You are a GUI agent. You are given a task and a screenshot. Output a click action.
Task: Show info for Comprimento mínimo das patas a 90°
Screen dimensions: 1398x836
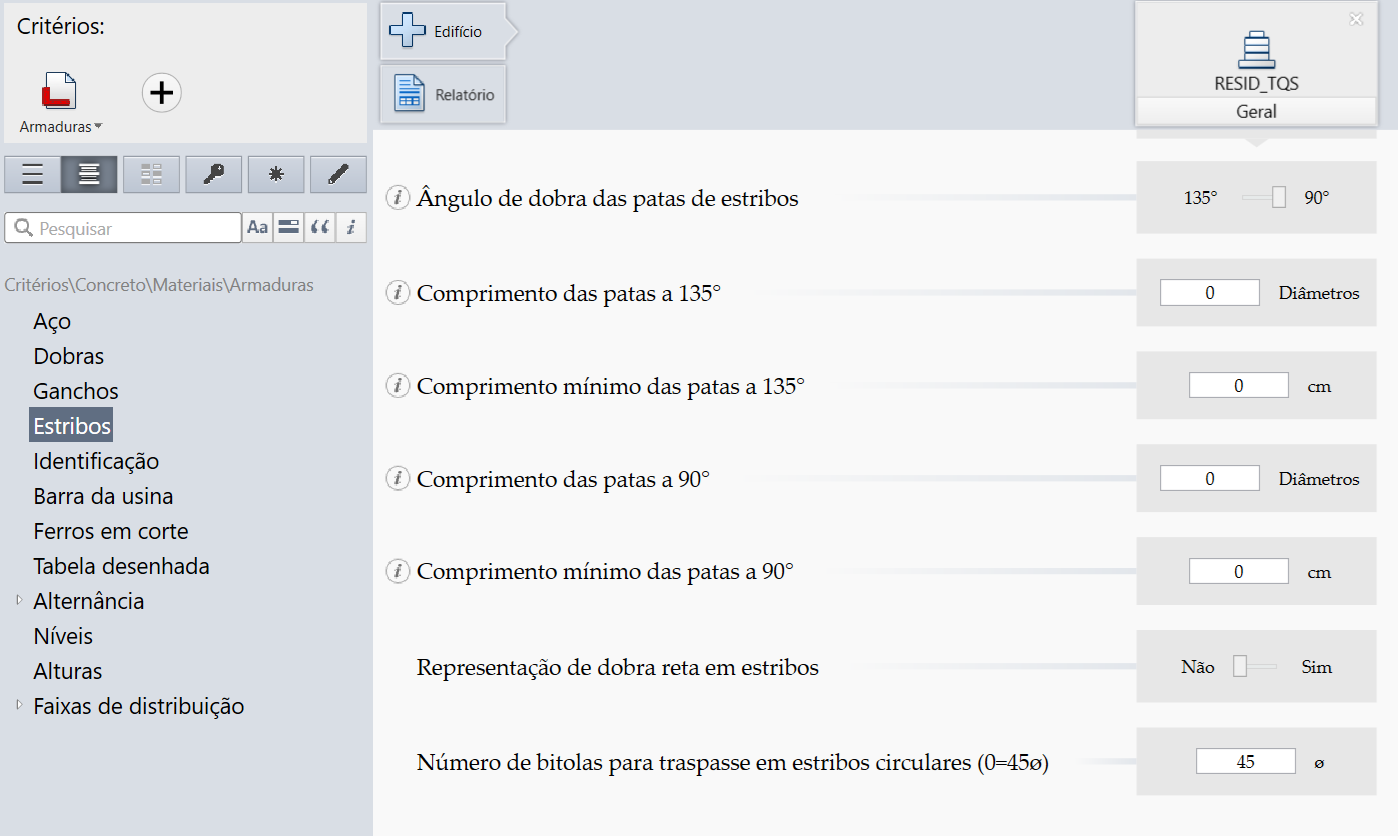[398, 572]
